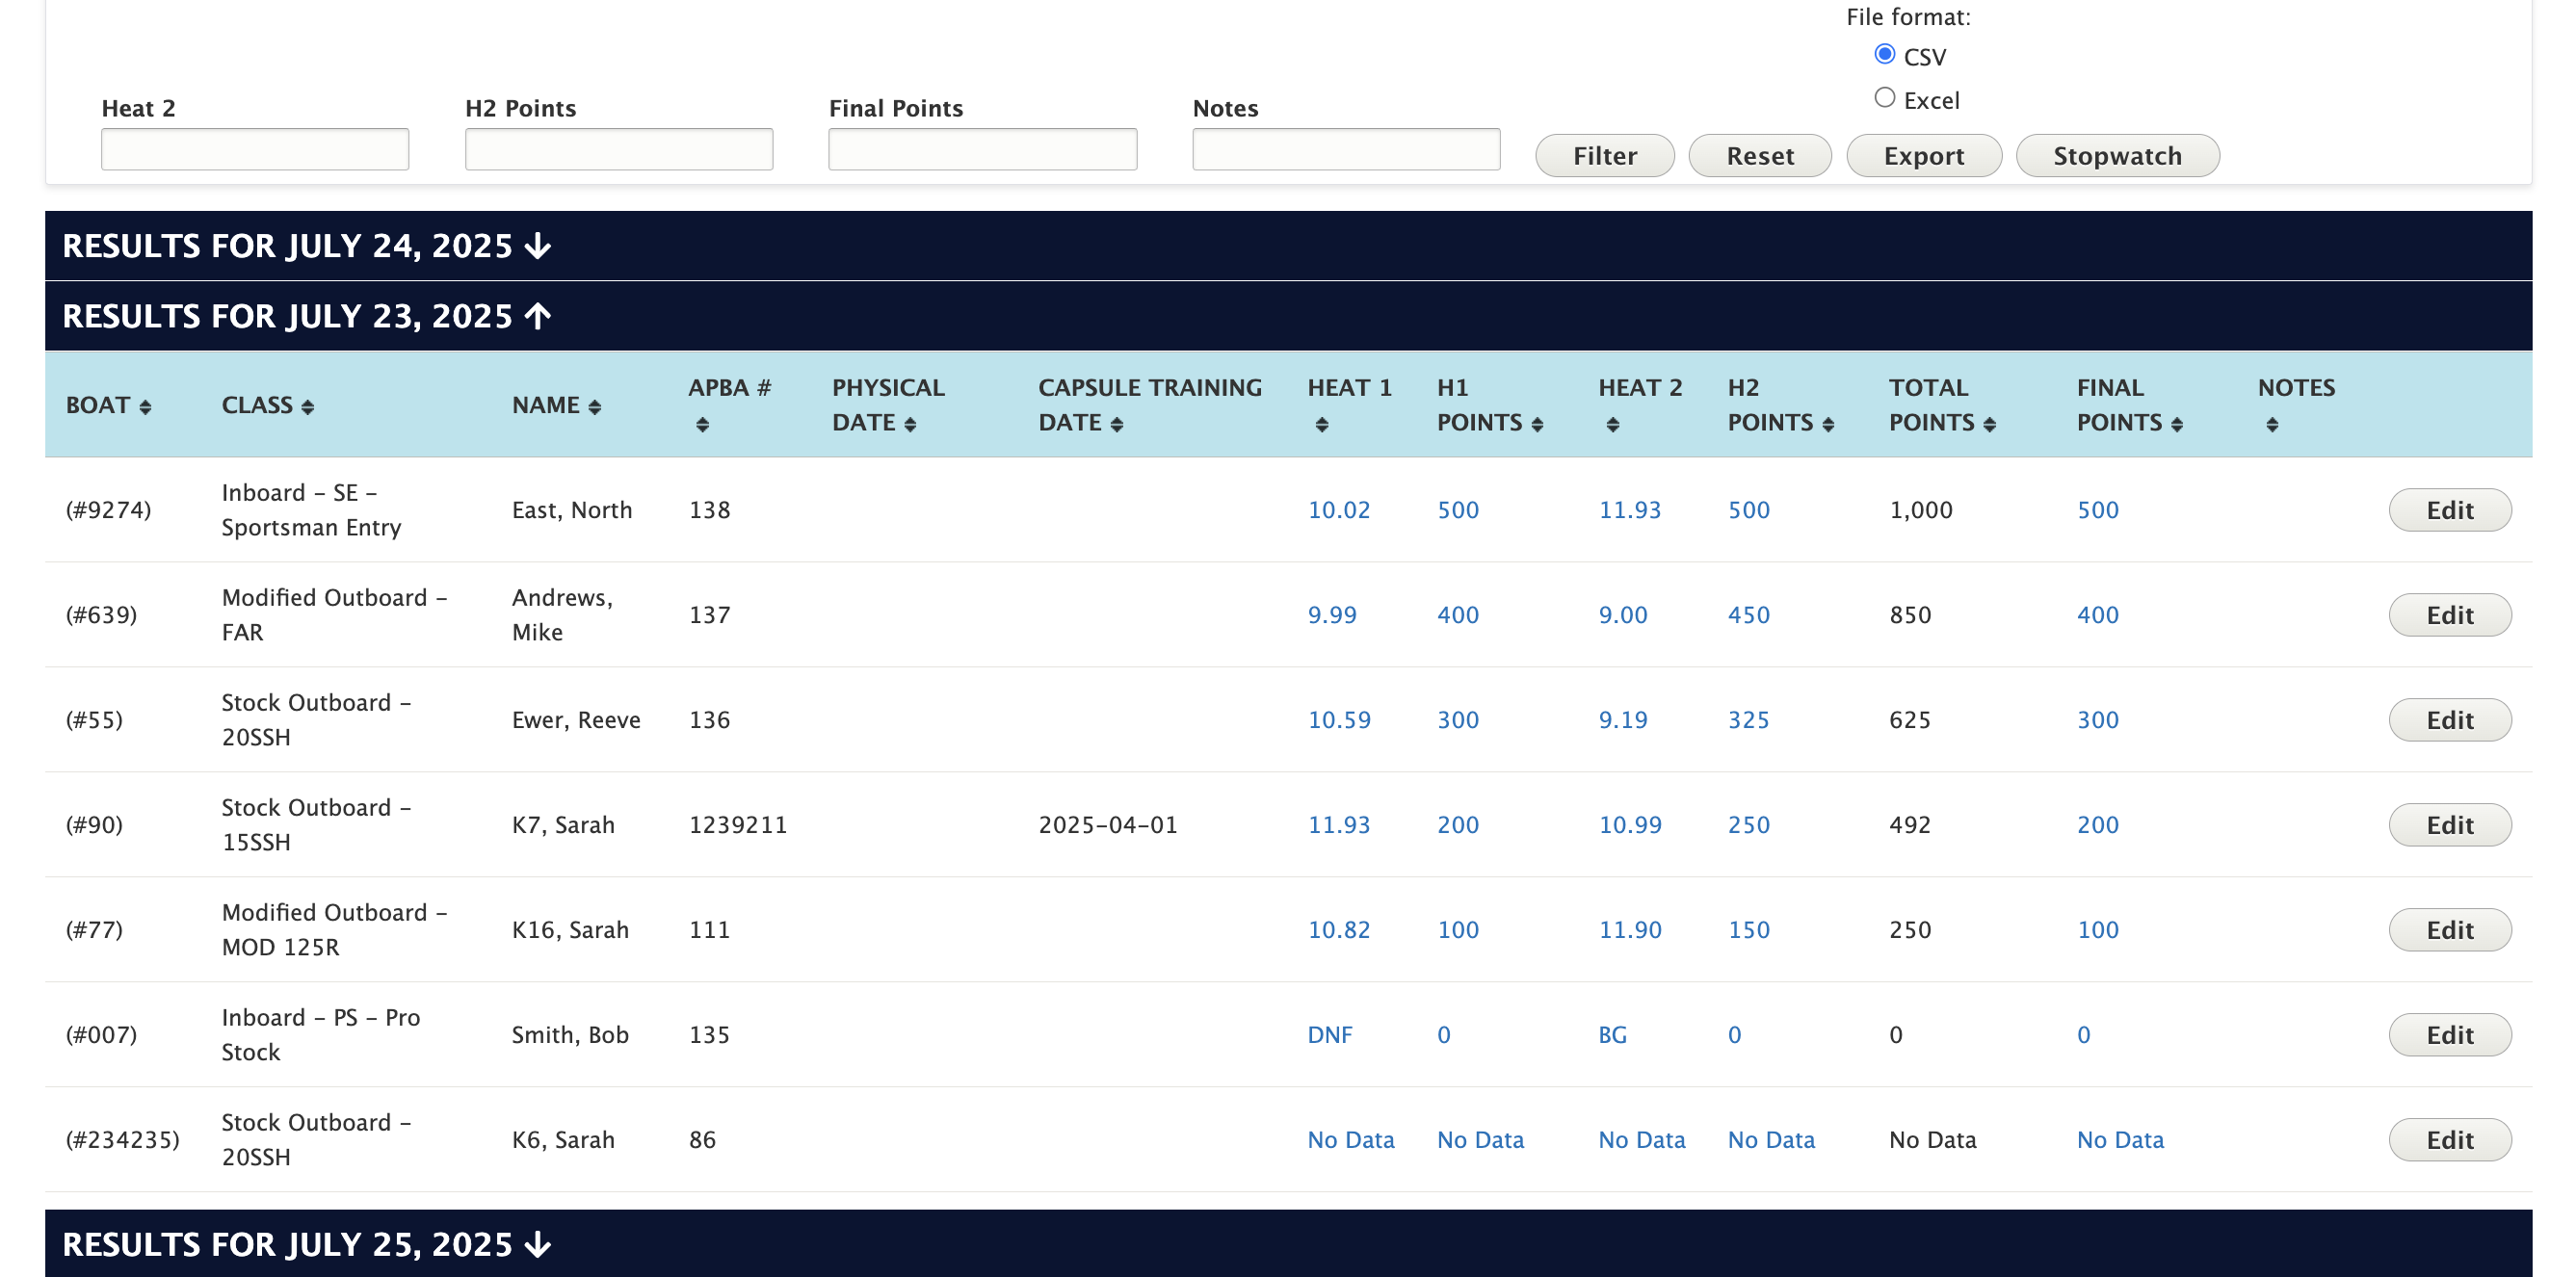The height and width of the screenshot is (1277, 2576).
Task: Expand Results for July 24, 2025
Action: (x=306, y=246)
